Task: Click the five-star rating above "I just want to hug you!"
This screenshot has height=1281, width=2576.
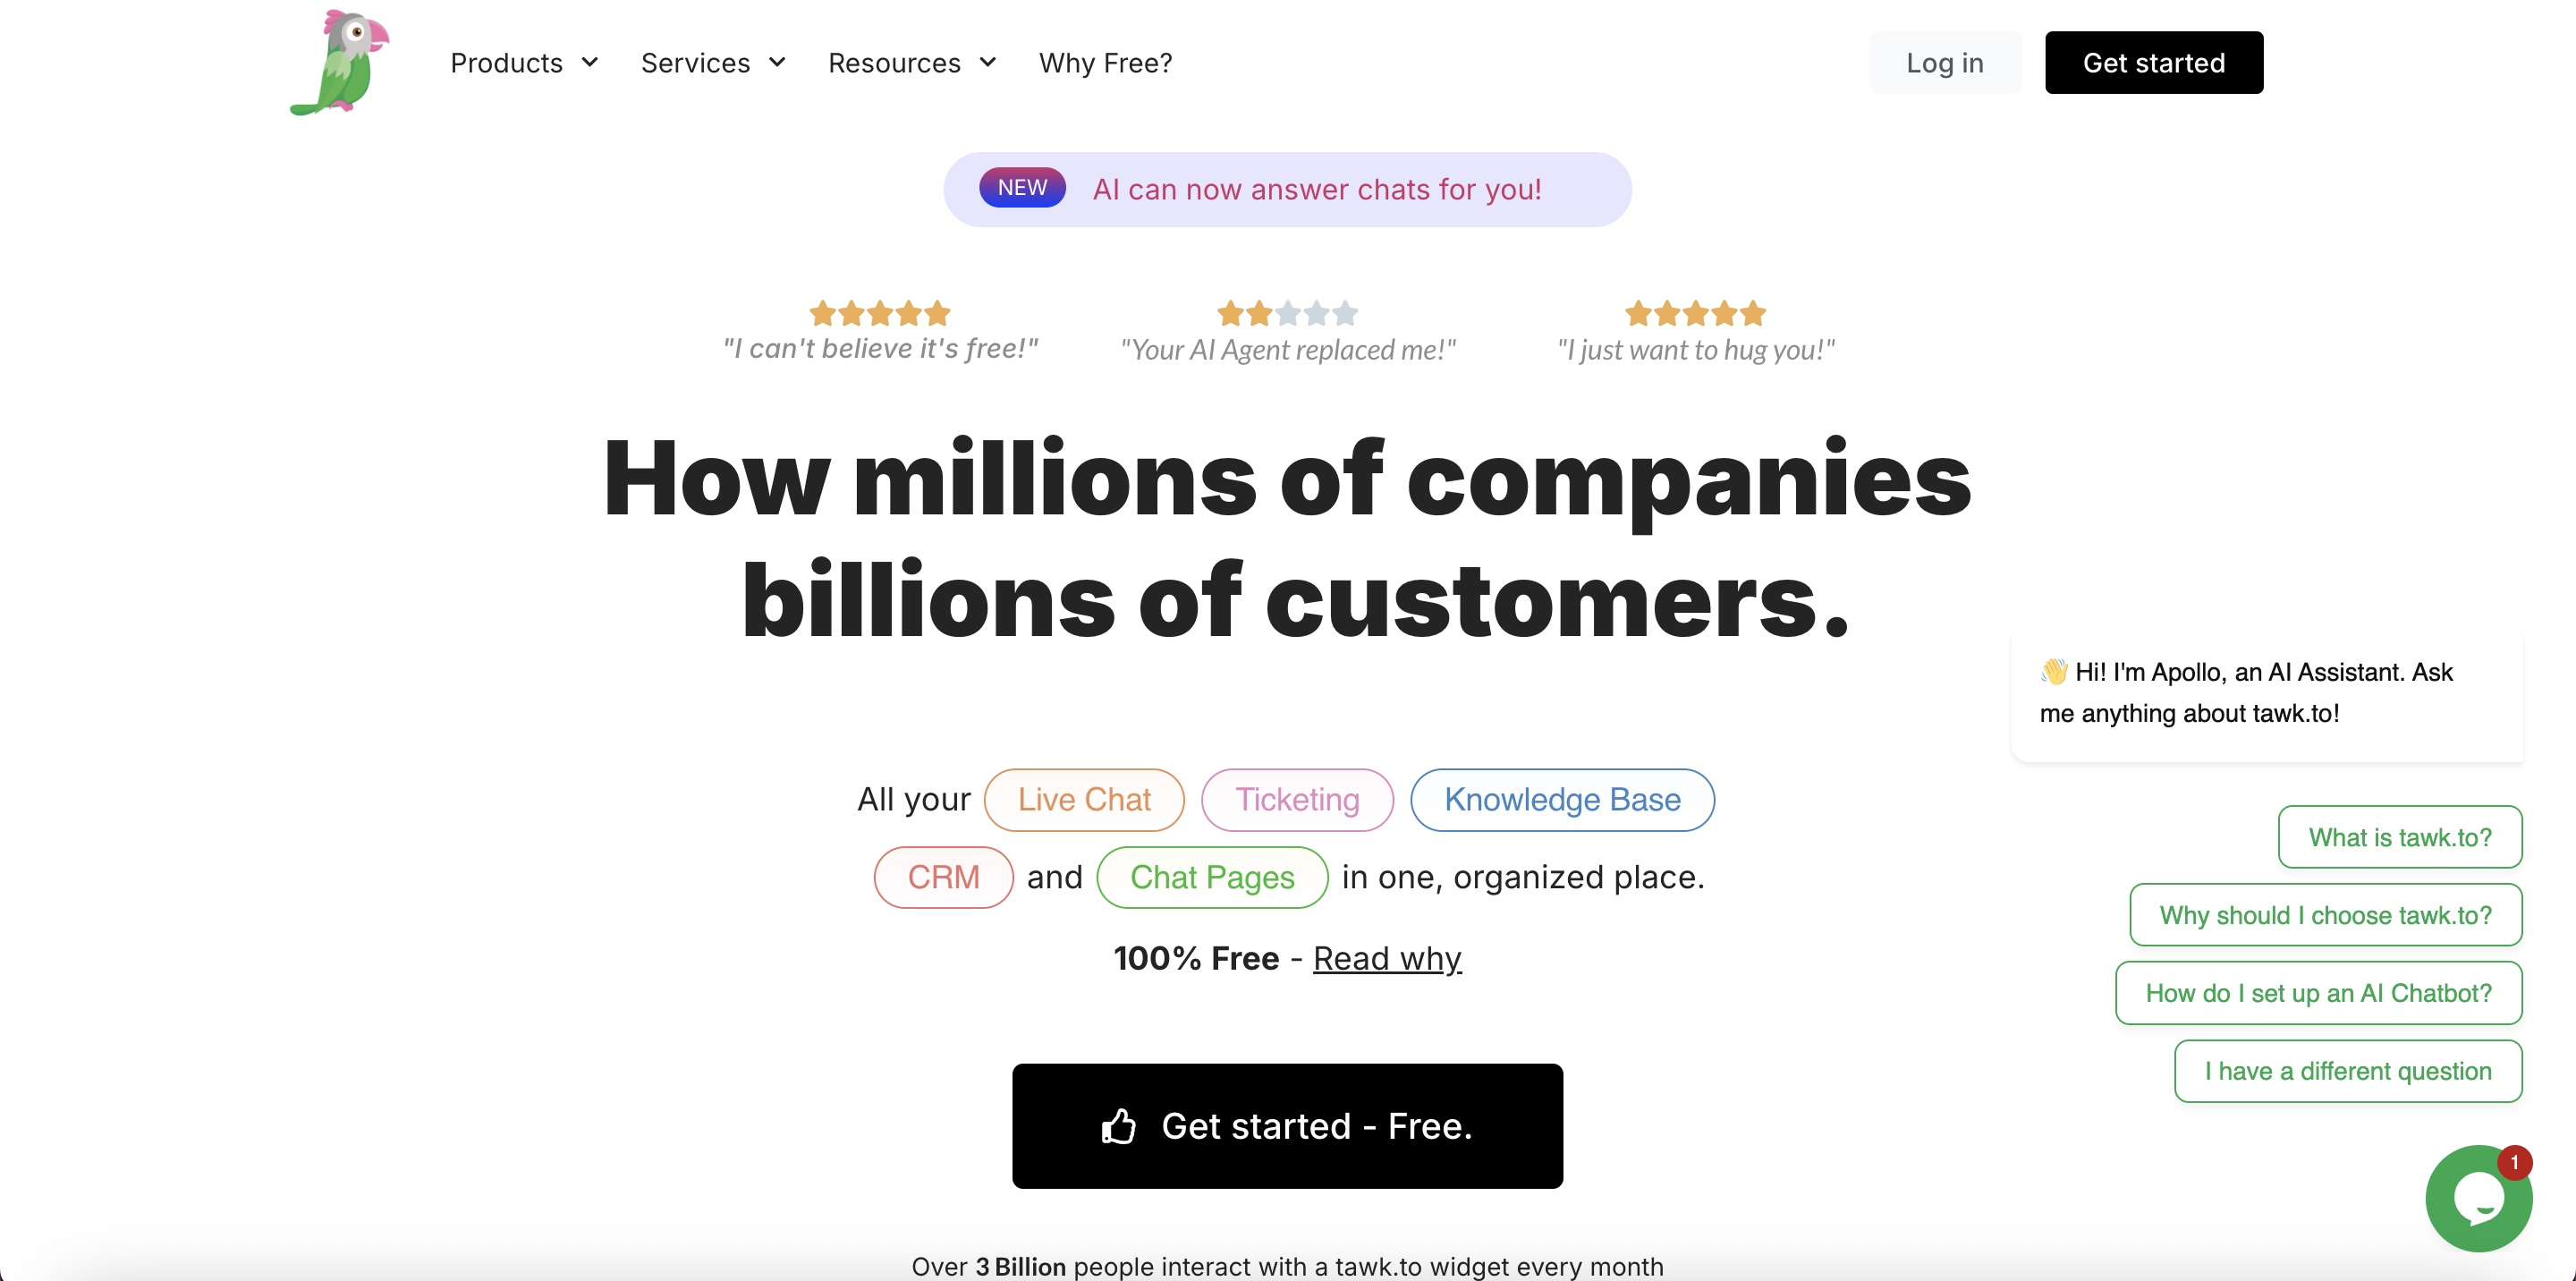Action: click(1695, 313)
